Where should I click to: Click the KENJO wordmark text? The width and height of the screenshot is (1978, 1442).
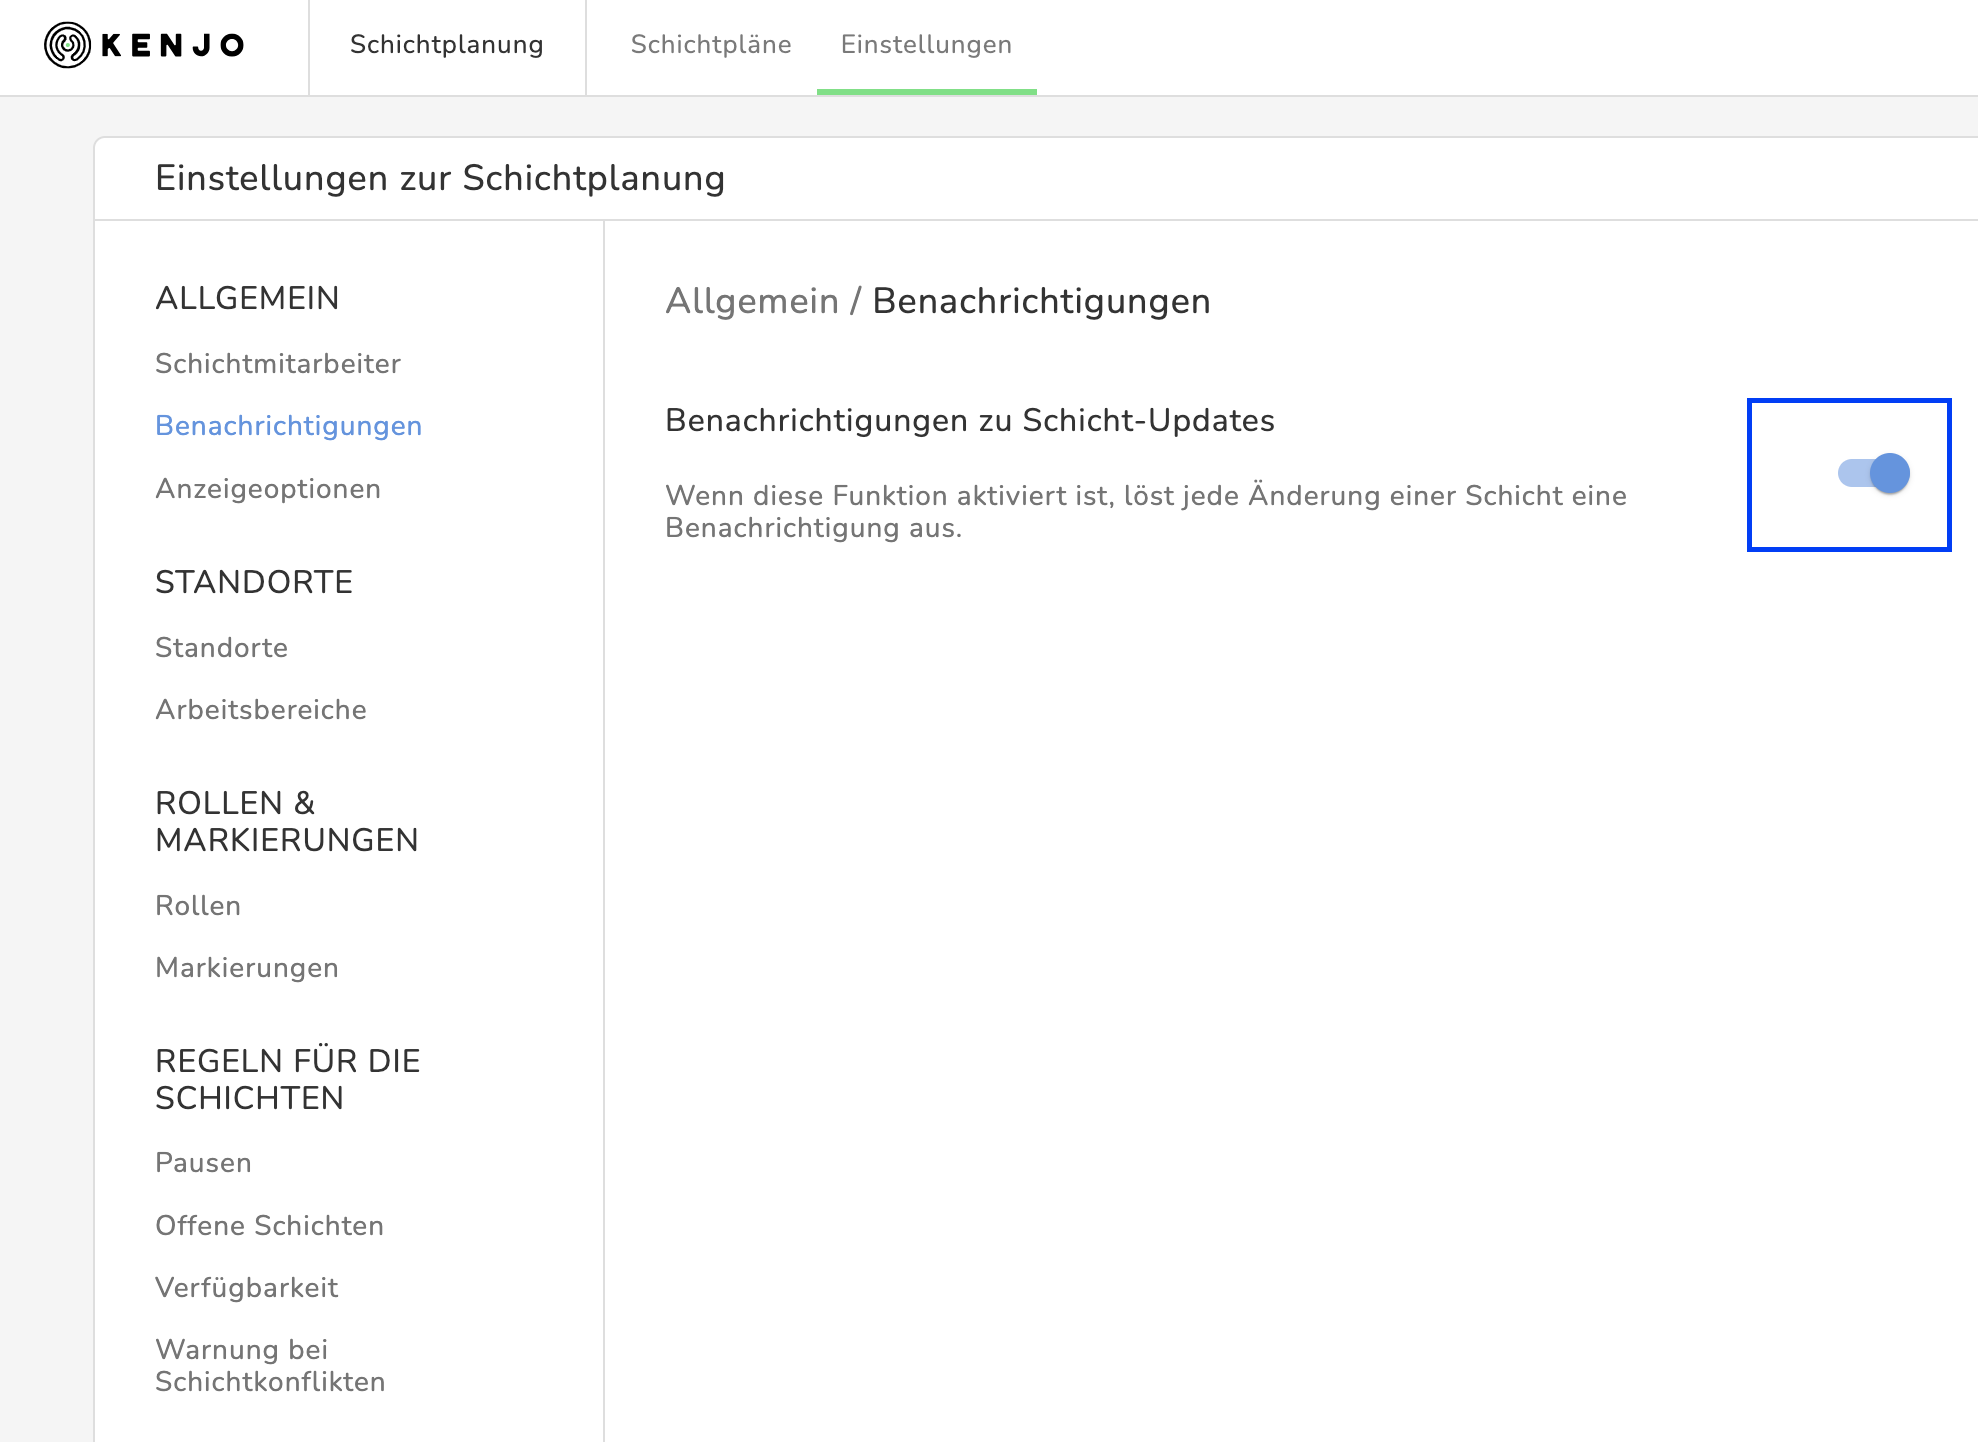pyautogui.click(x=173, y=45)
